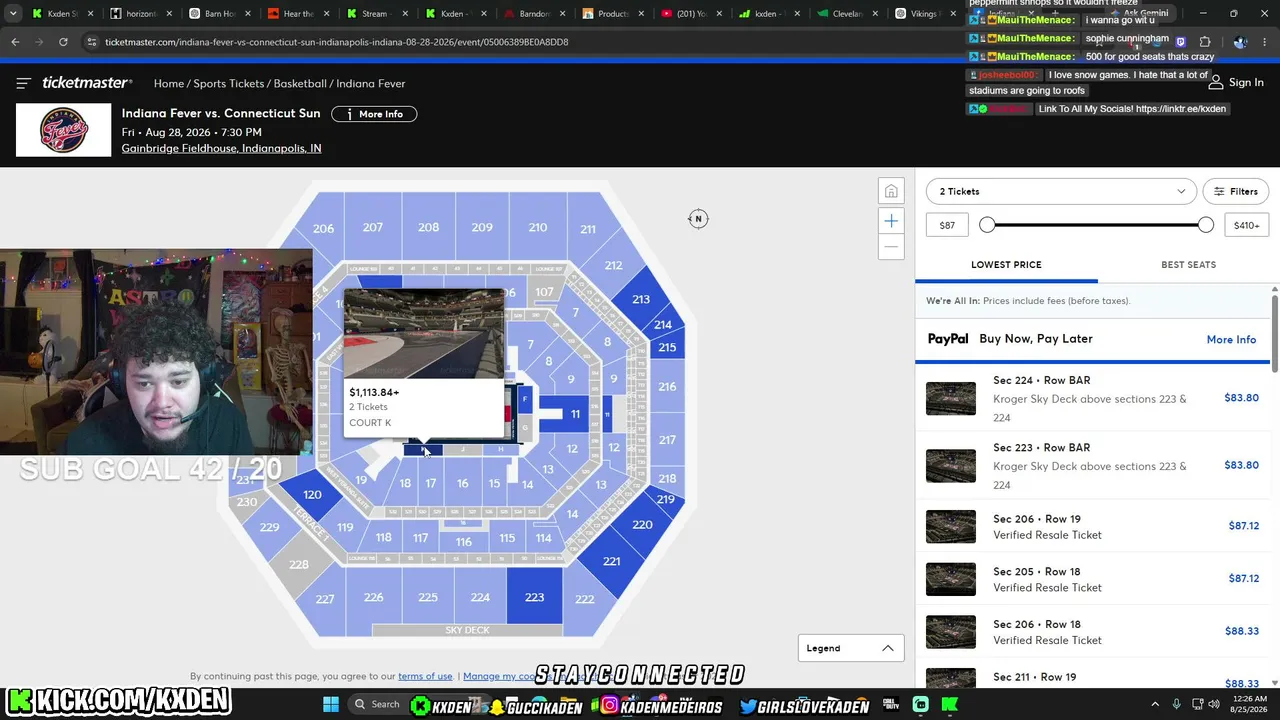Select section 220 on the seat map
Screen dimensions: 1280x720
(642, 524)
